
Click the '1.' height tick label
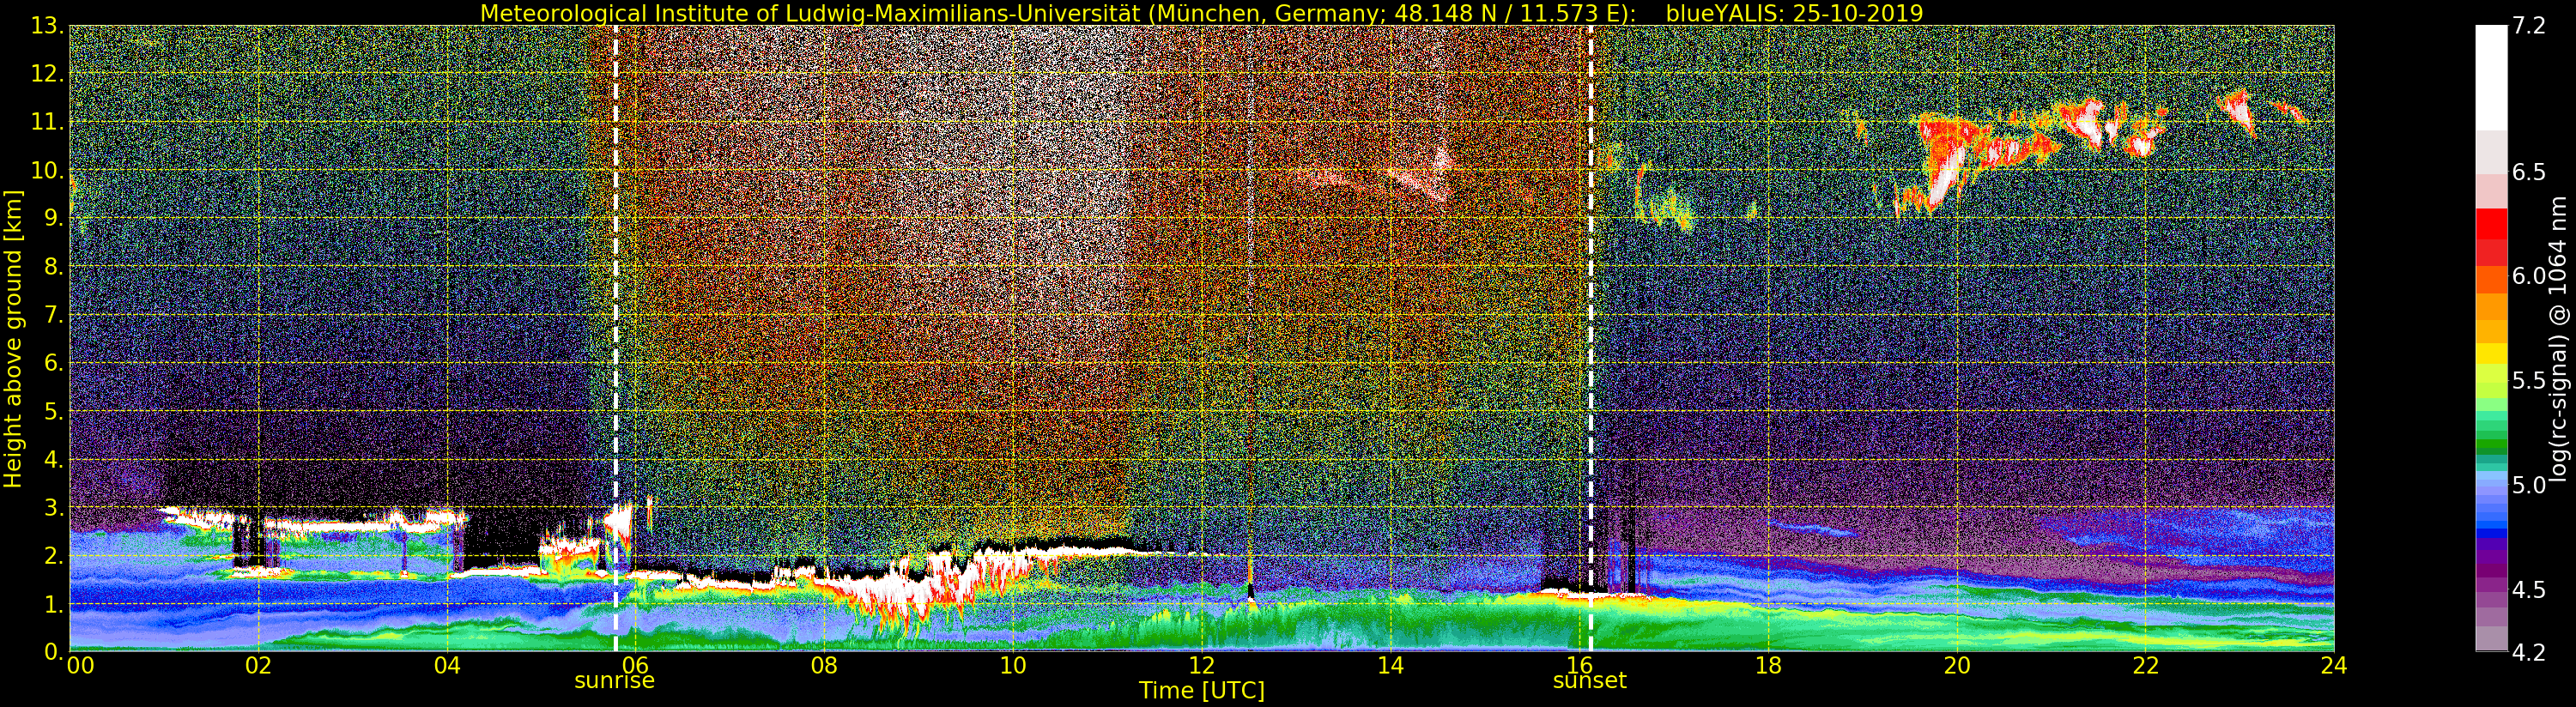[x=52, y=604]
